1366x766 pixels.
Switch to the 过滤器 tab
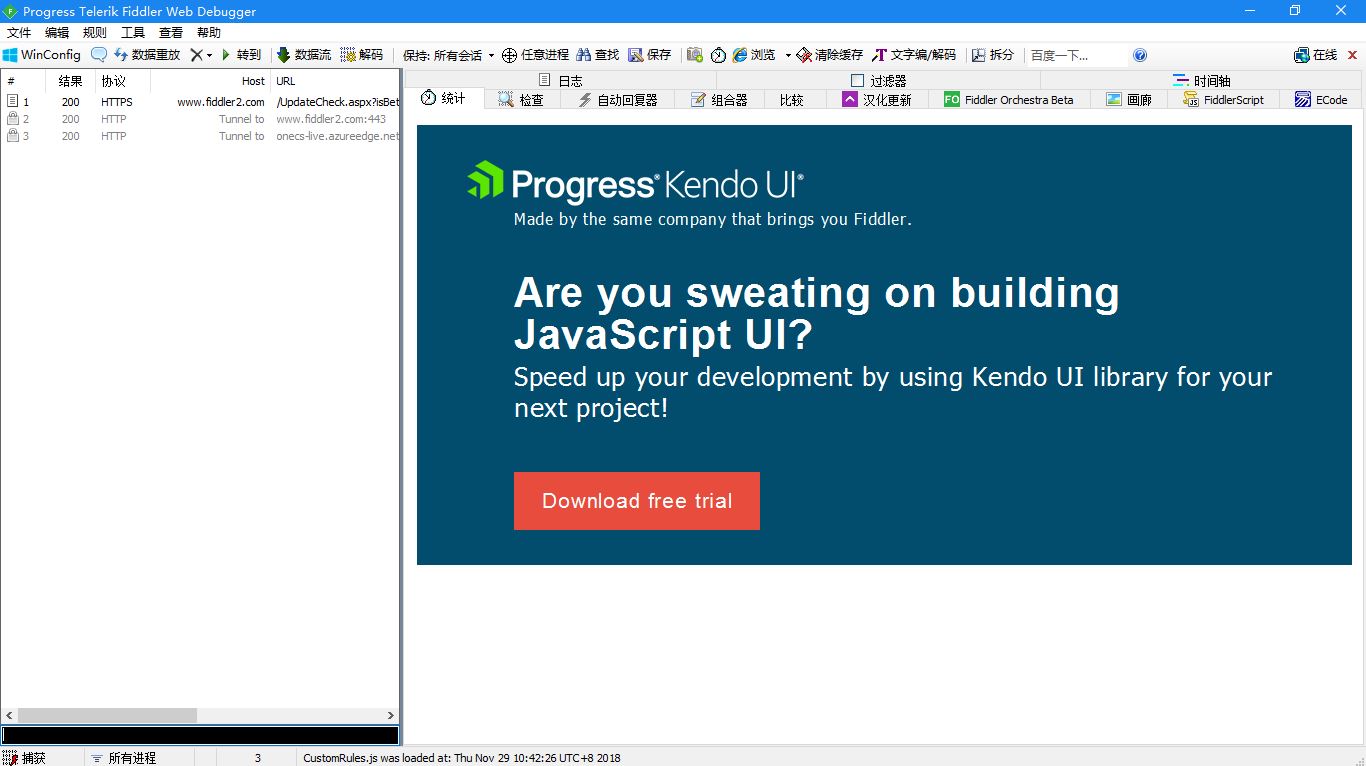tap(878, 80)
